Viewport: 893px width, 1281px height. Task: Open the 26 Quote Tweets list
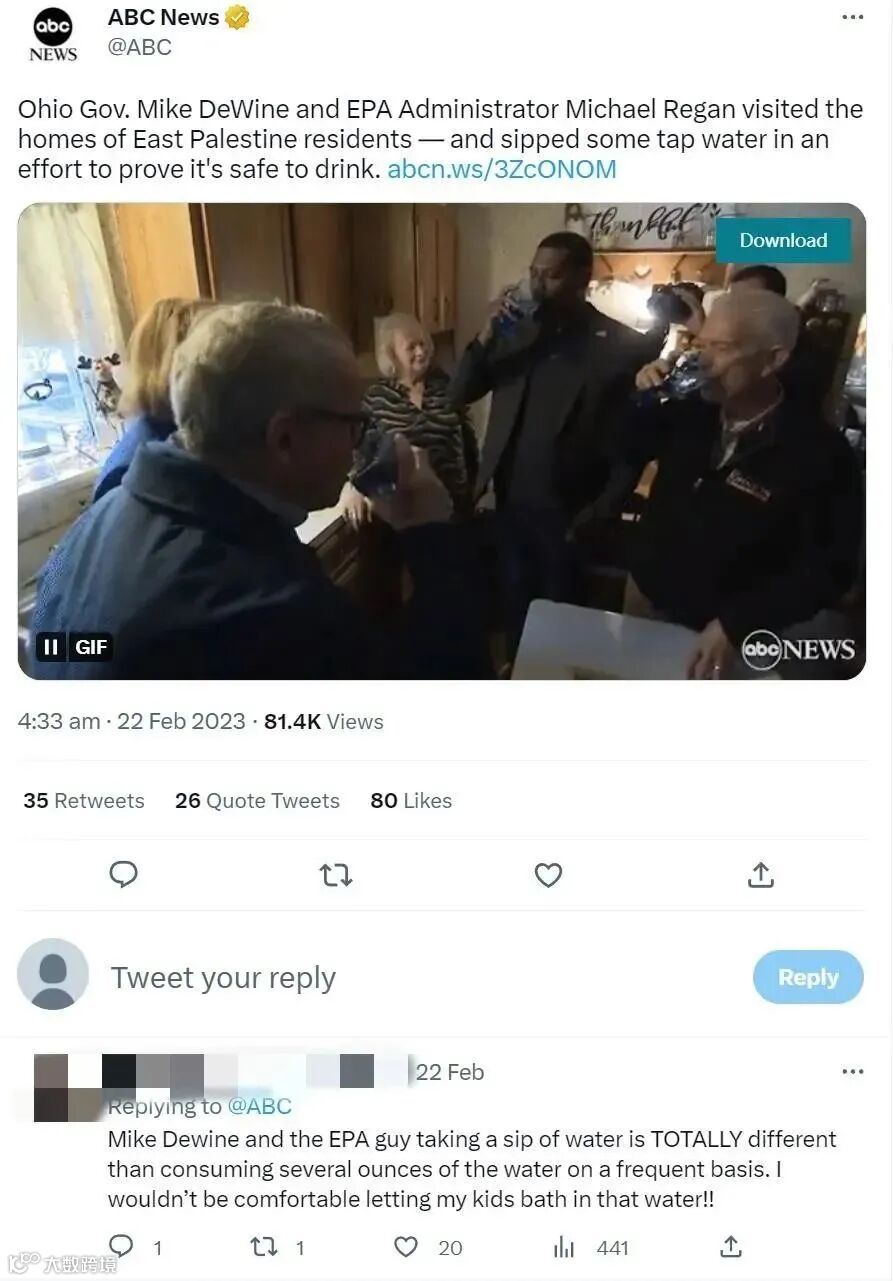(257, 801)
